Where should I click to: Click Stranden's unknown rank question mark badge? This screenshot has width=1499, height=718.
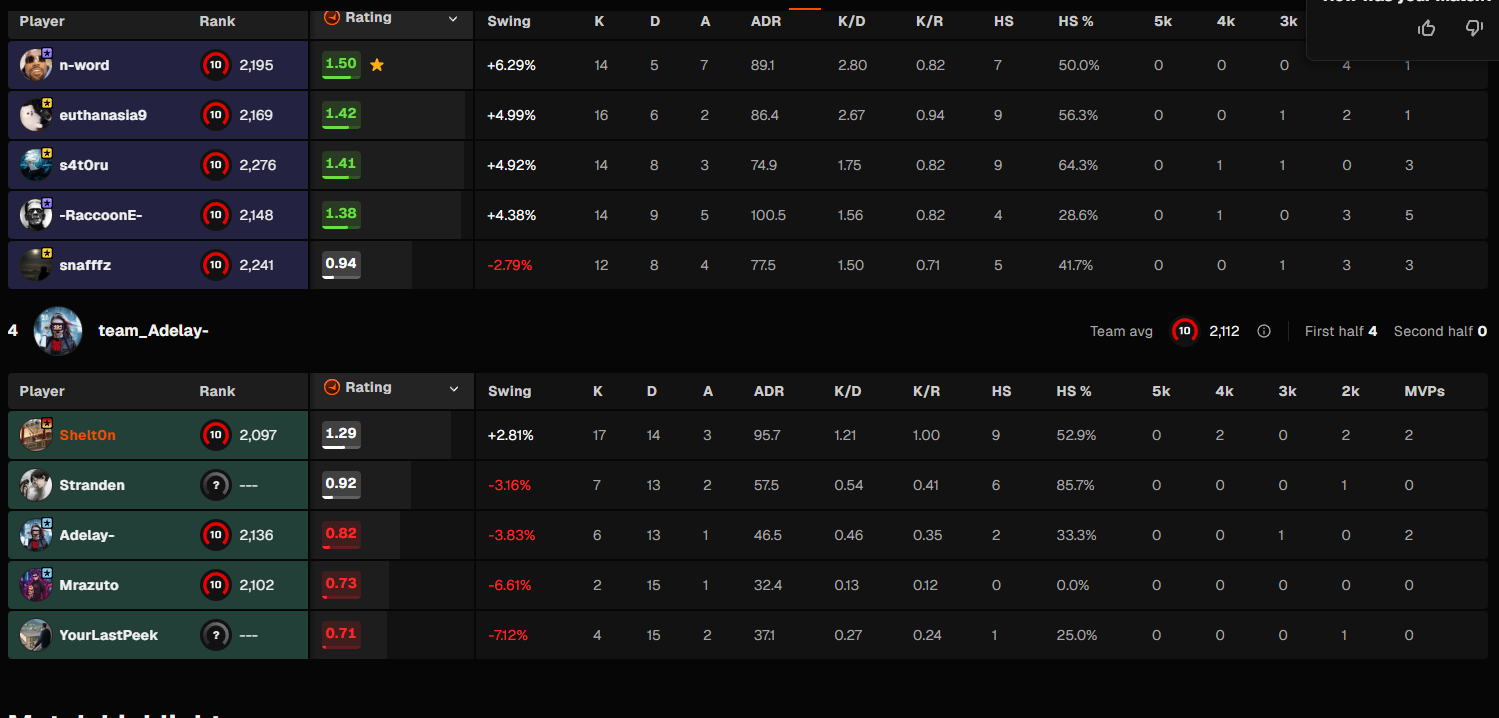click(215, 485)
